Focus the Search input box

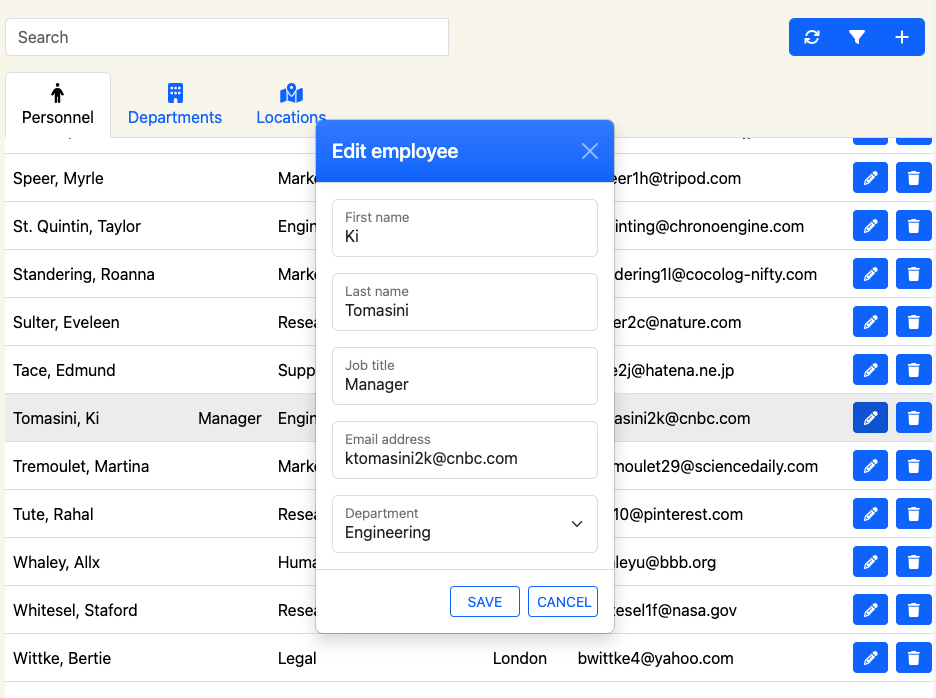[227, 37]
